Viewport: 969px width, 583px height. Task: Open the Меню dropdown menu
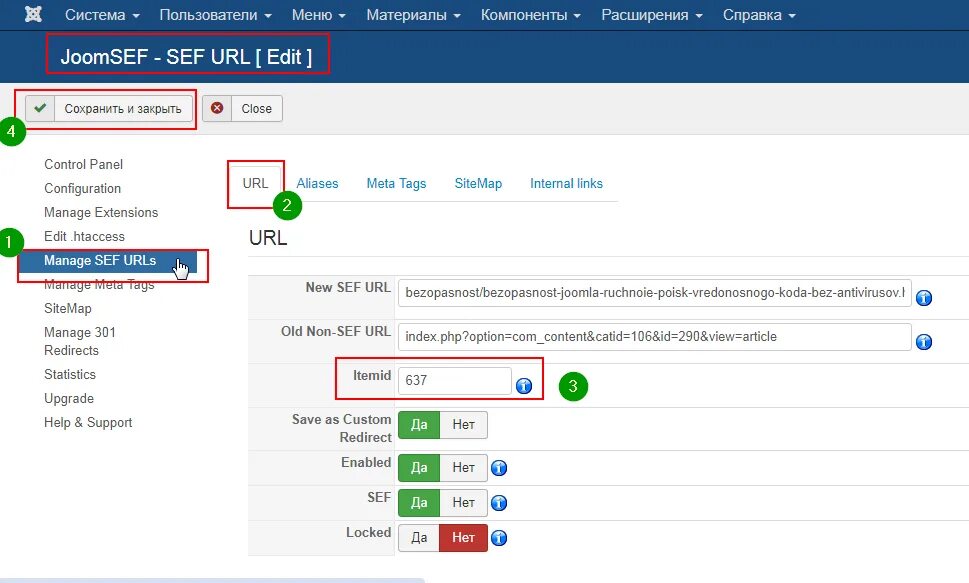pyautogui.click(x=318, y=15)
